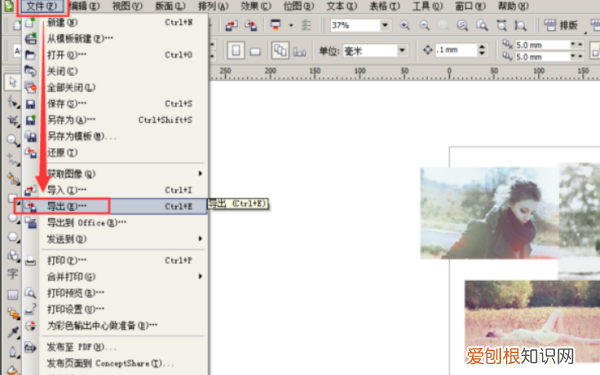Choose 新建 (New) from File menu
600x375 pixels.
(115, 23)
